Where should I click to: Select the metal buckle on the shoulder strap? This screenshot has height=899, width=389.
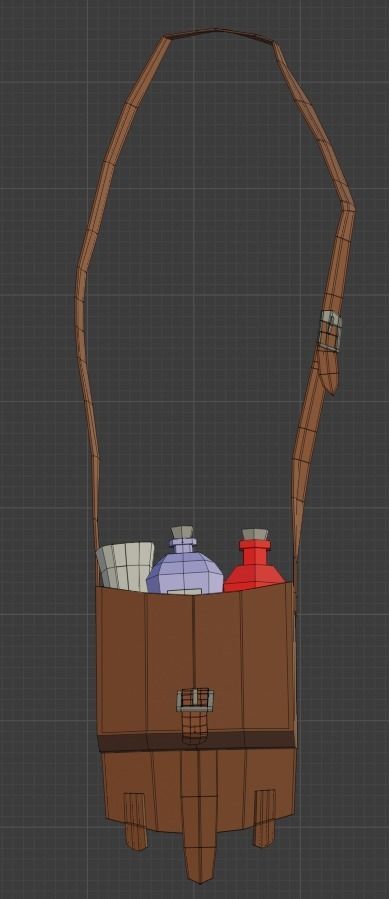(x=330, y=331)
